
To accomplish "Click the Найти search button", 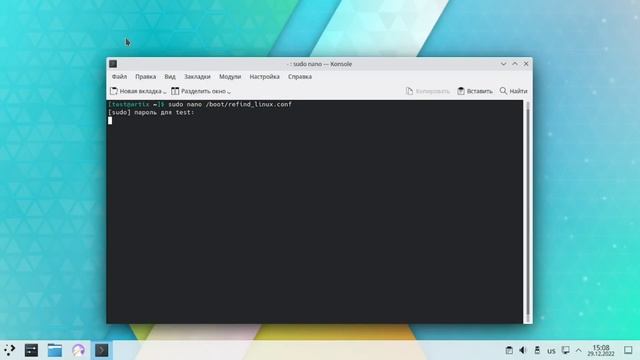I will point(513,91).
